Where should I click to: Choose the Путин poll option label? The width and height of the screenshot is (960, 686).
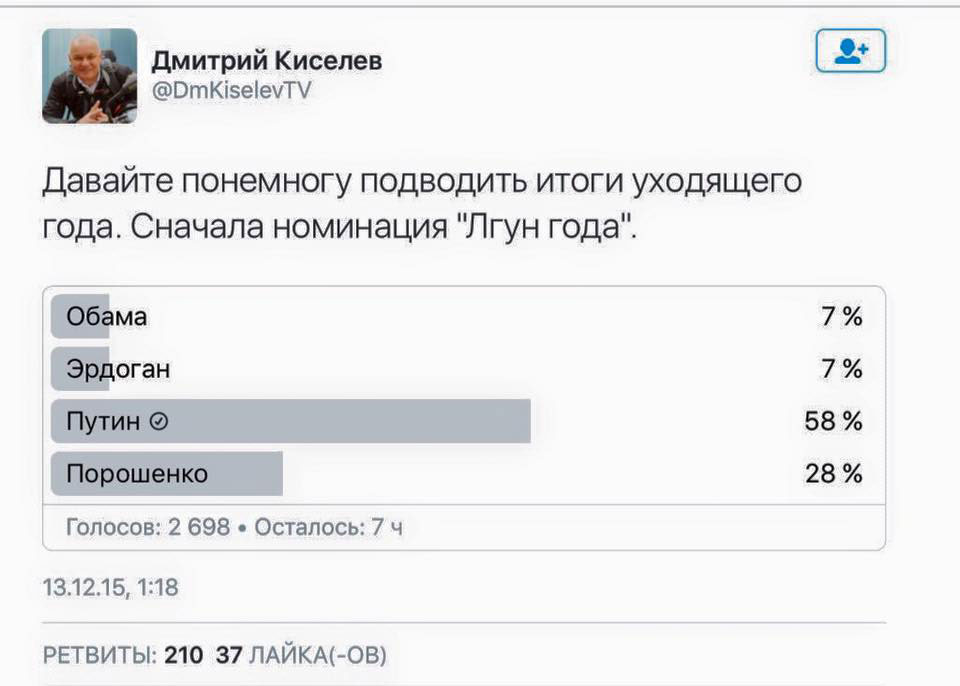[103, 422]
